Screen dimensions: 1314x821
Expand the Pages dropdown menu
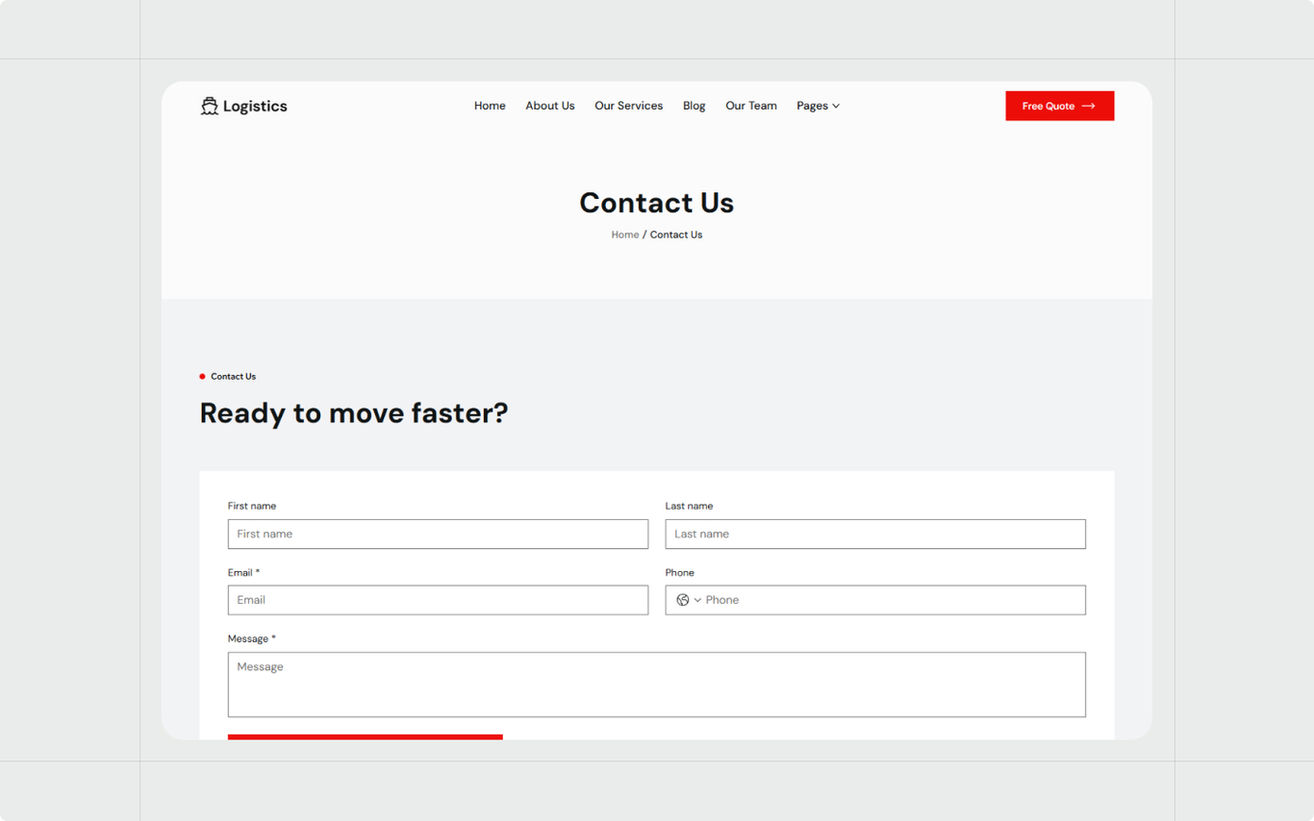click(x=818, y=106)
